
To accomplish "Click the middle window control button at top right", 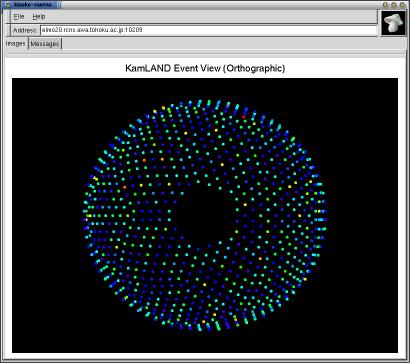I will [x=394, y=5].
